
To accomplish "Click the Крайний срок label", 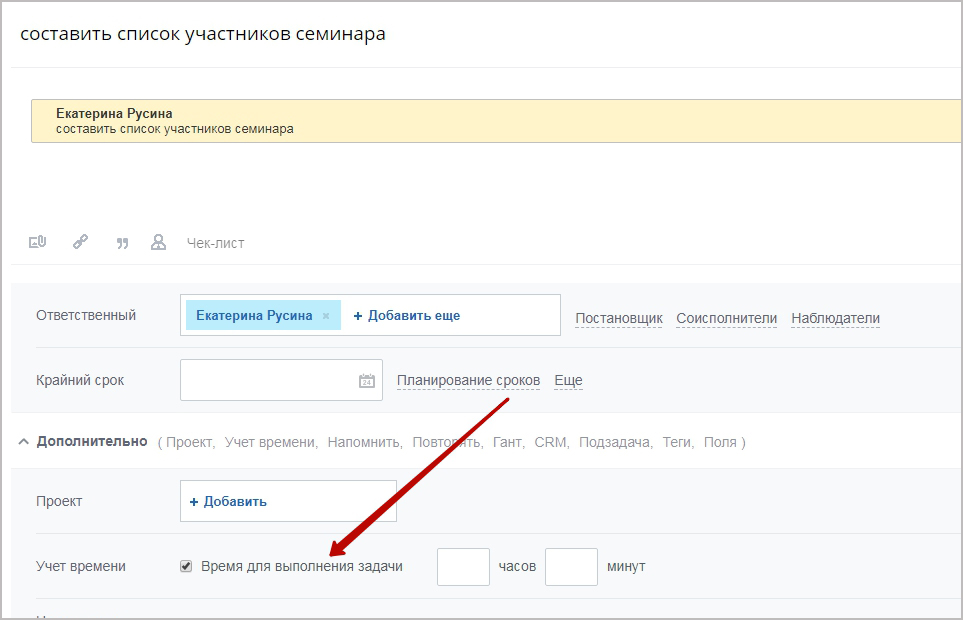I will click(x=80, y=381).
